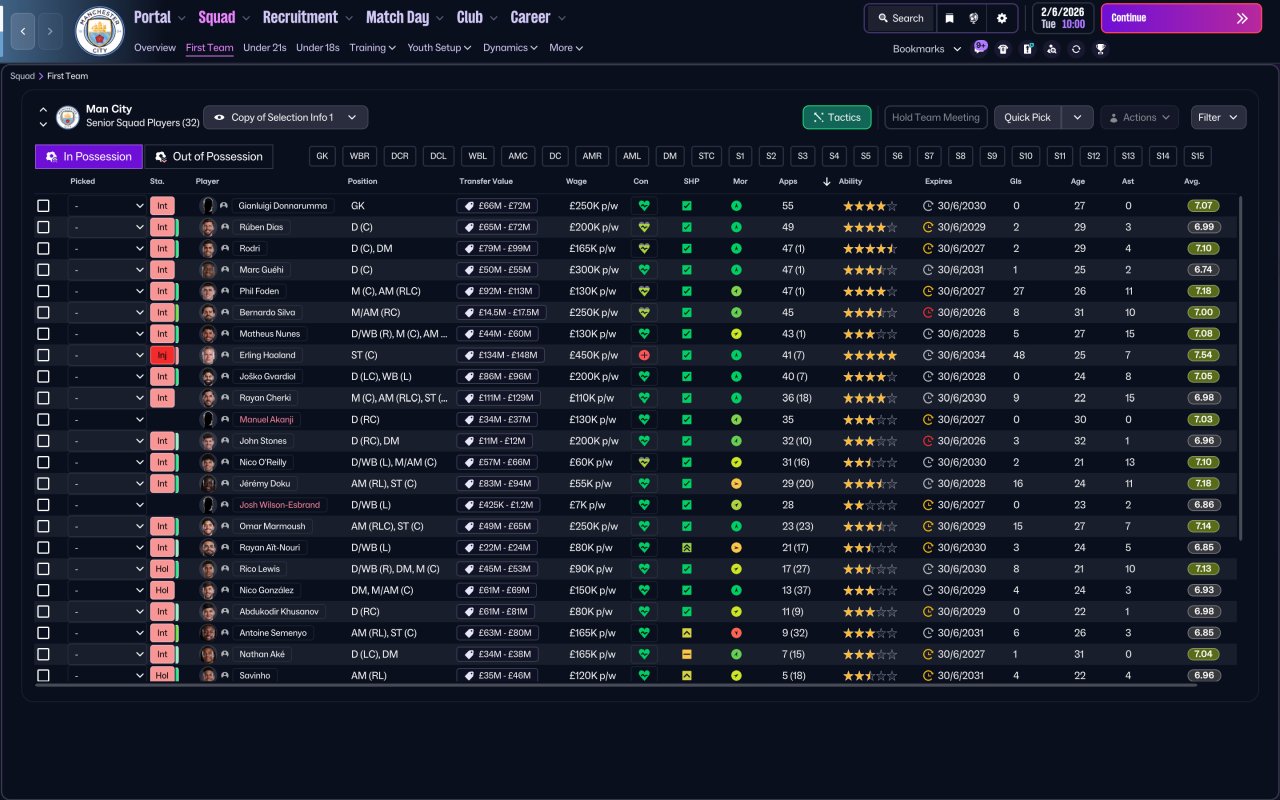Open the Picked dropdown for Marc Guéhi

pyautogui.click(x=107, y=270)
